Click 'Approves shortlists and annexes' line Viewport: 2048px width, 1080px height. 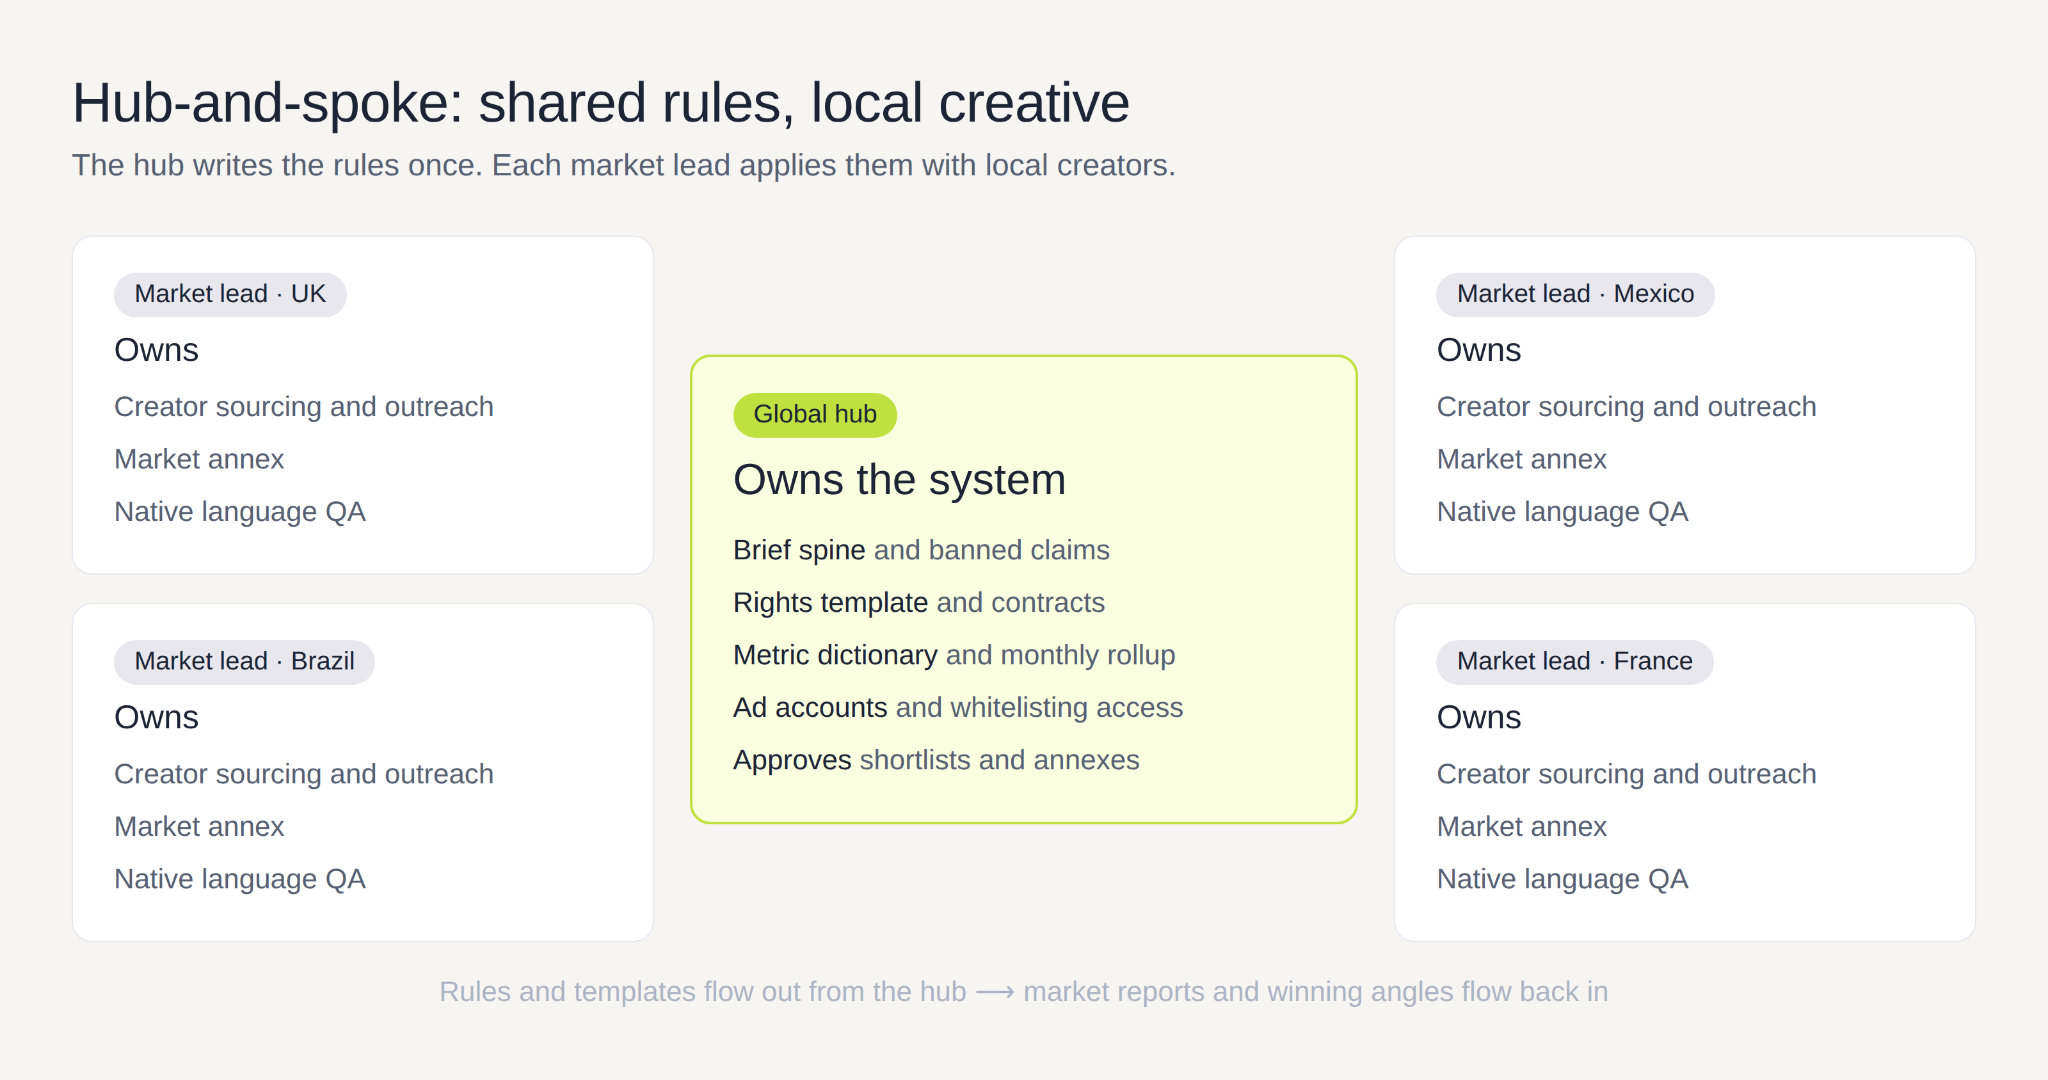(936, 760)
